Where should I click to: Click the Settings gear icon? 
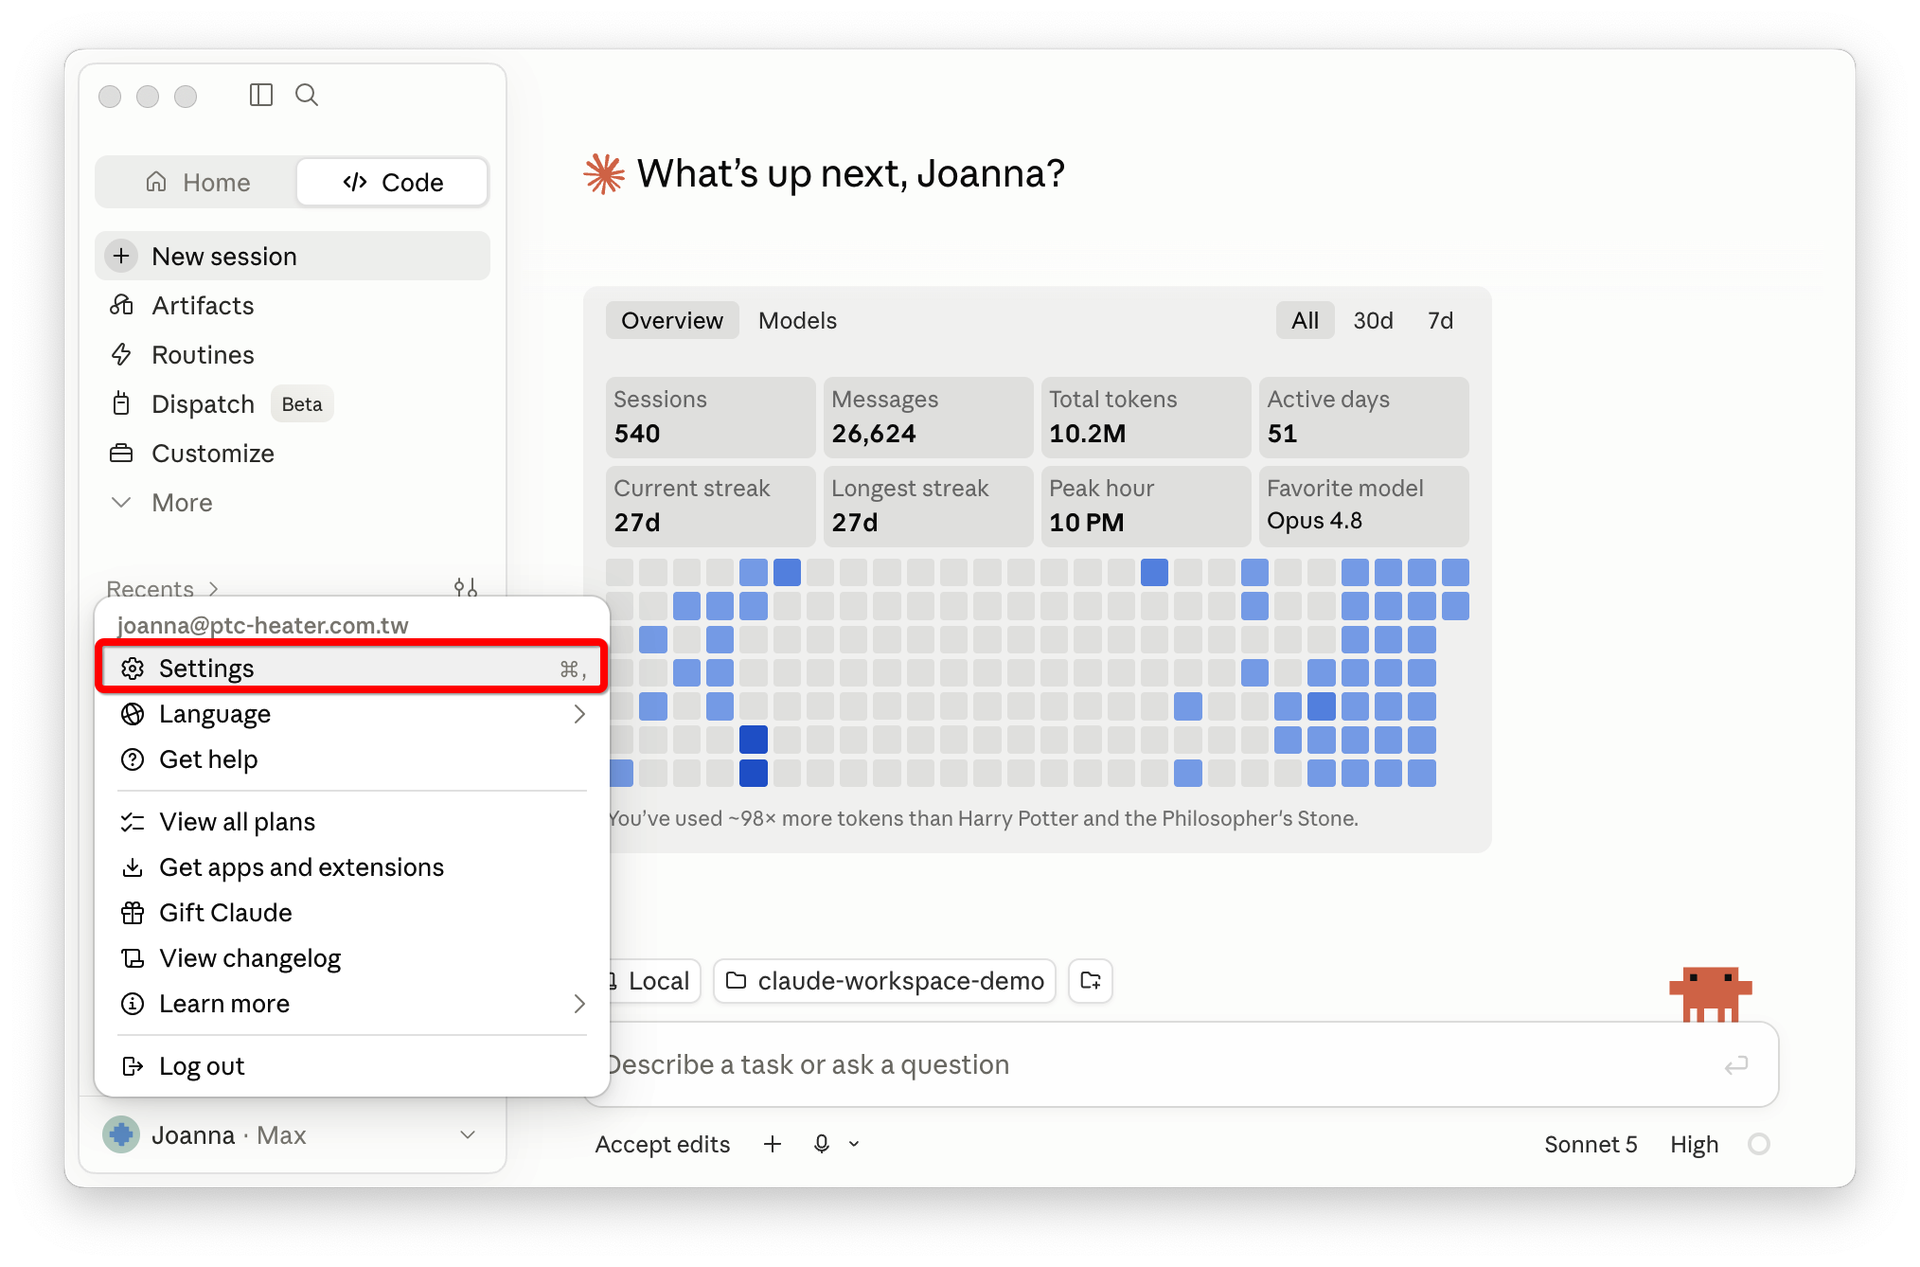point(132,668)
